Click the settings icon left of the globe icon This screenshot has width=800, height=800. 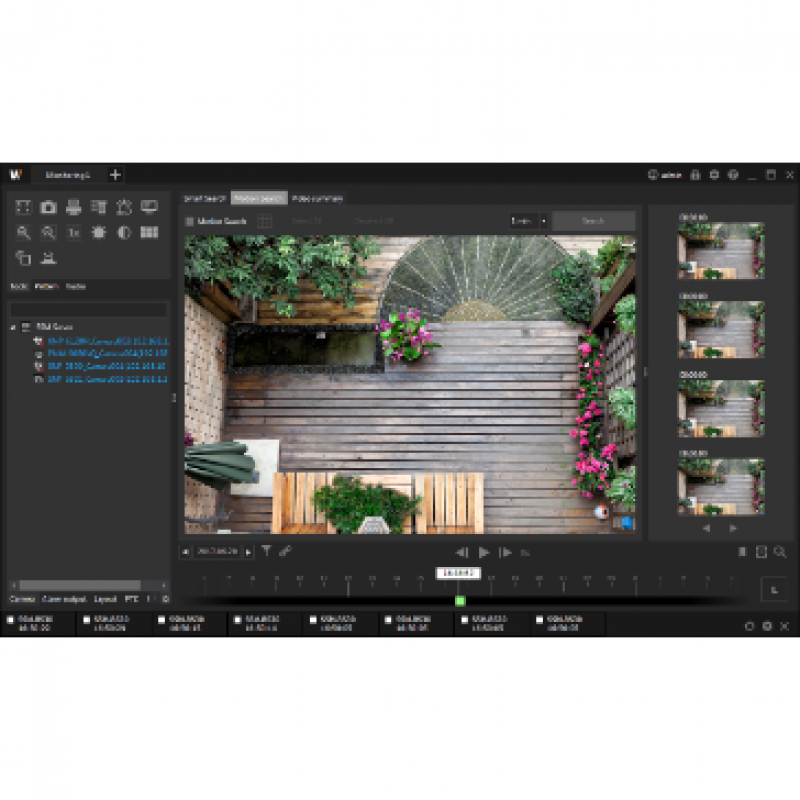point(714,175)
